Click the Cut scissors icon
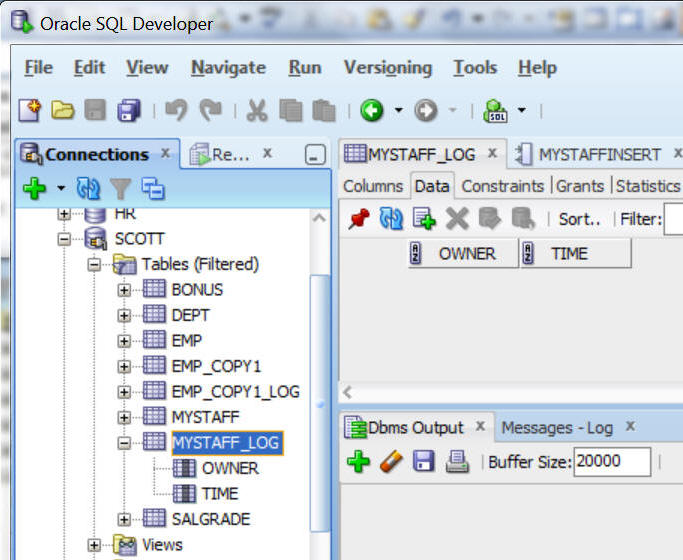 (257, 110)
